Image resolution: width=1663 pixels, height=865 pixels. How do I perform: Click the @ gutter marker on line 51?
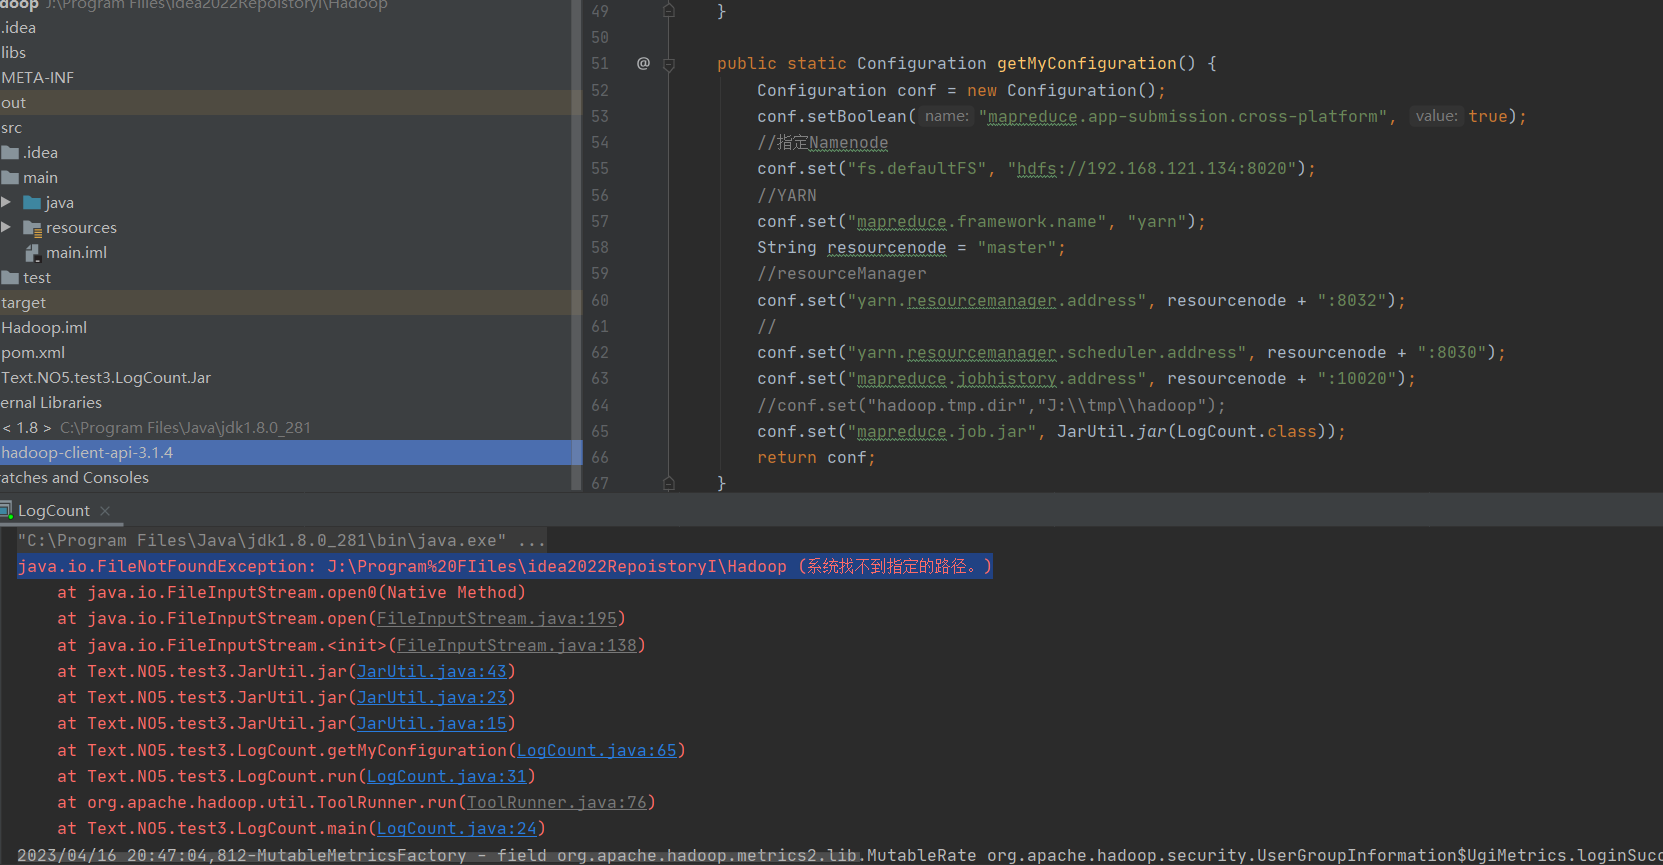pos(643,63)
